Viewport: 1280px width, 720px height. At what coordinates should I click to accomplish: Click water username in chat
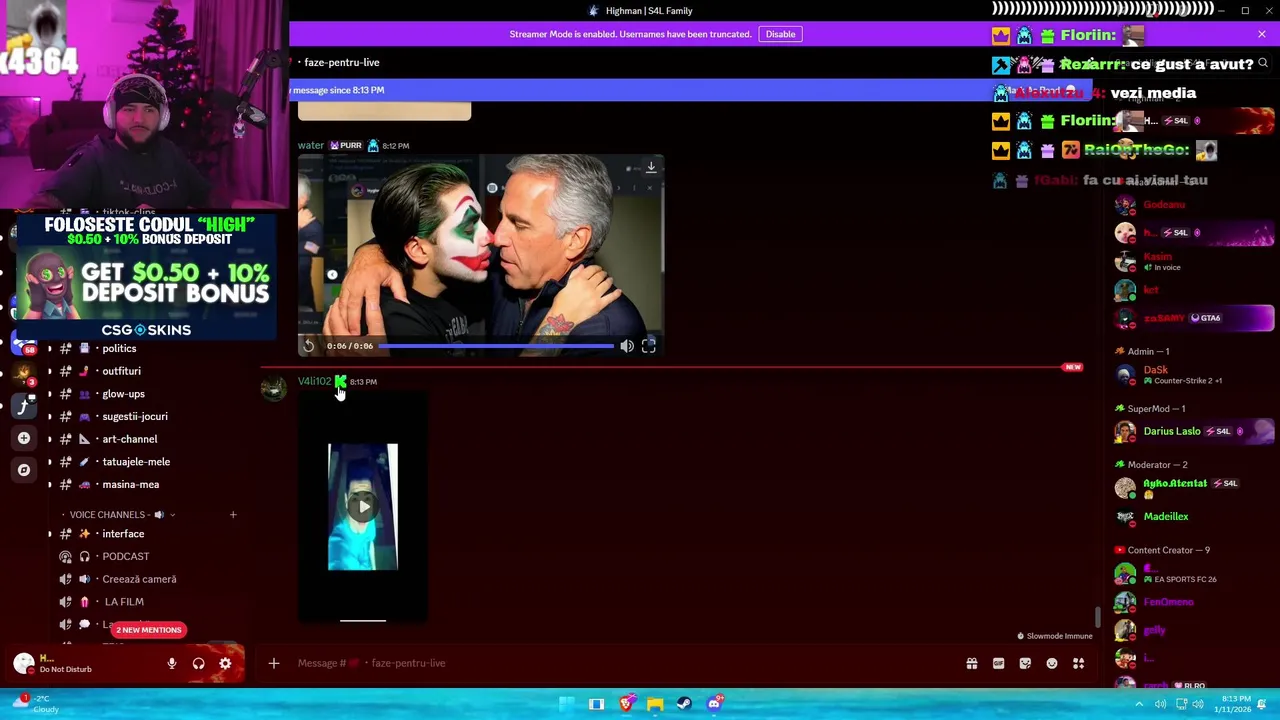(311, 146)
